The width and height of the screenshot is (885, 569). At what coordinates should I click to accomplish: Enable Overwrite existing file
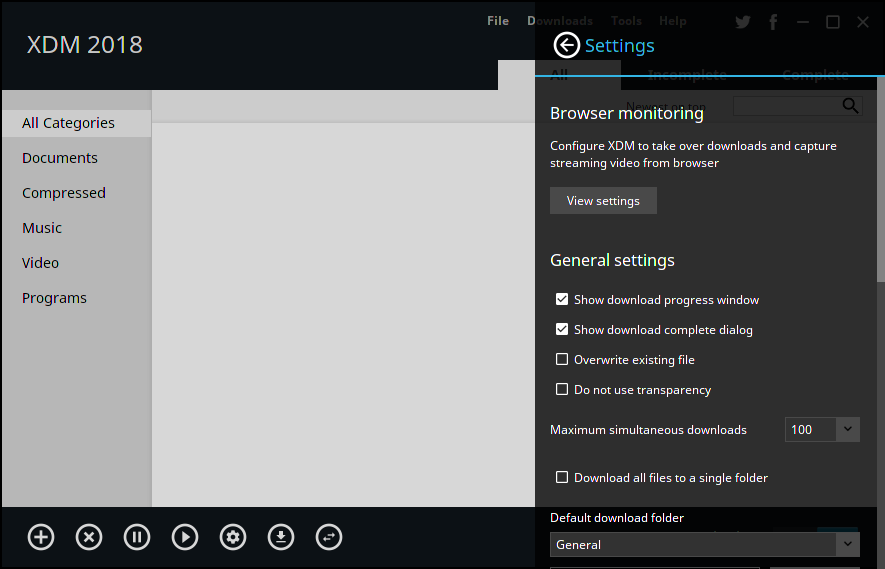(562, 359)
